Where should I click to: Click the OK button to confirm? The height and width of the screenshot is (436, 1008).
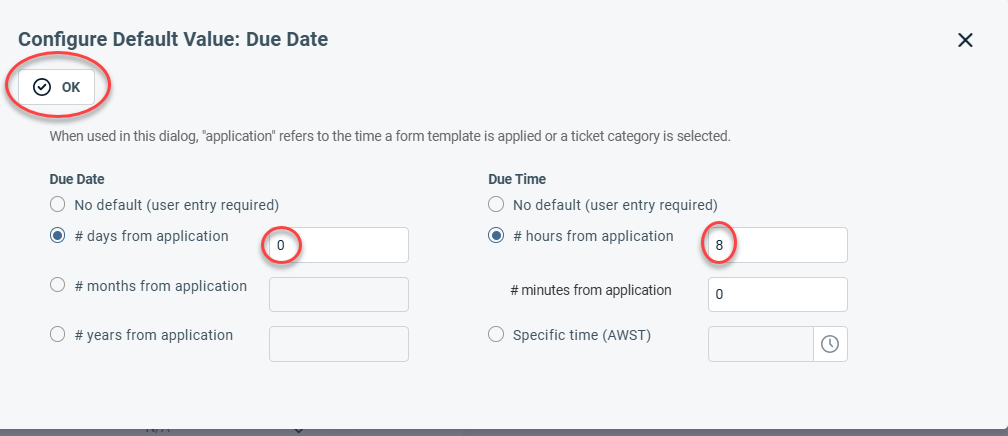point(57,87)
